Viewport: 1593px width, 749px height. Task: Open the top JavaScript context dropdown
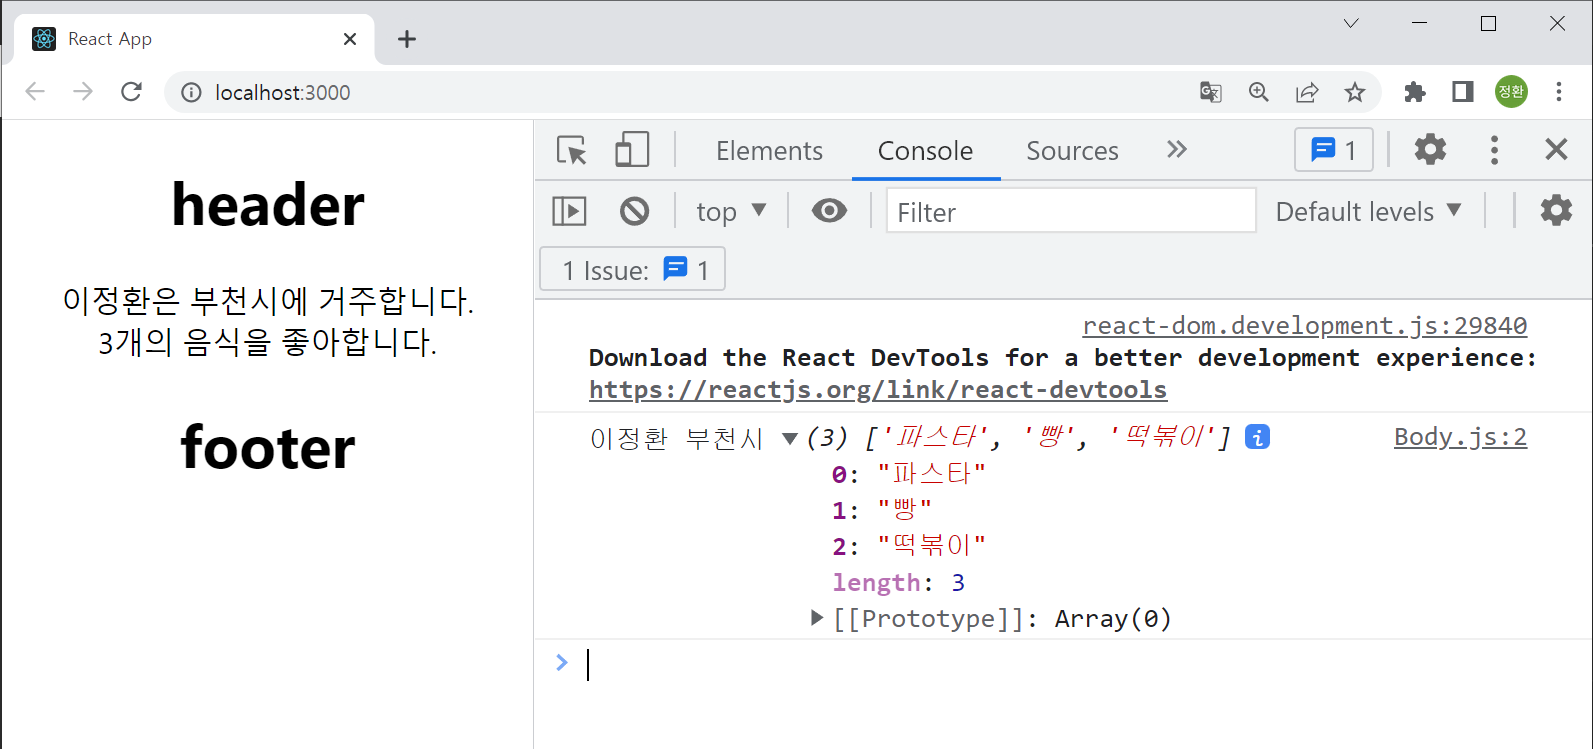click(x=731, y=211)
